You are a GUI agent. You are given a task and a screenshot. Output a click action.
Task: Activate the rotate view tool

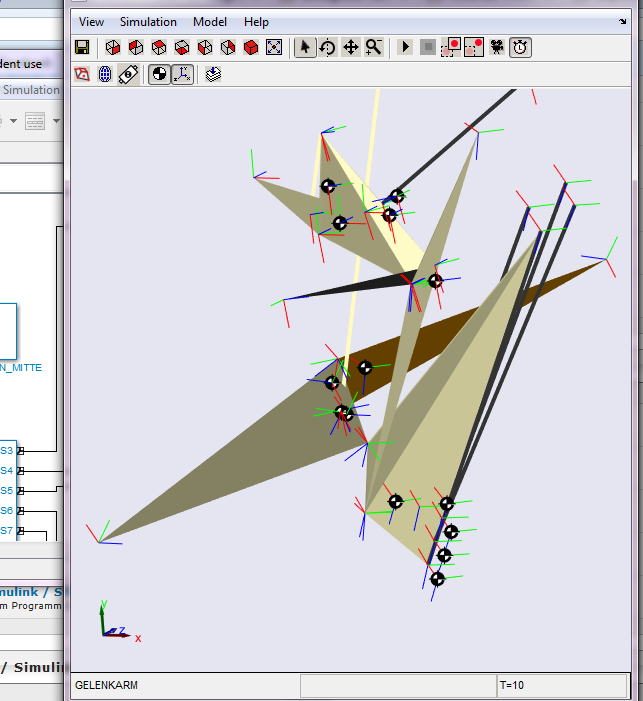tap(328, 47)
